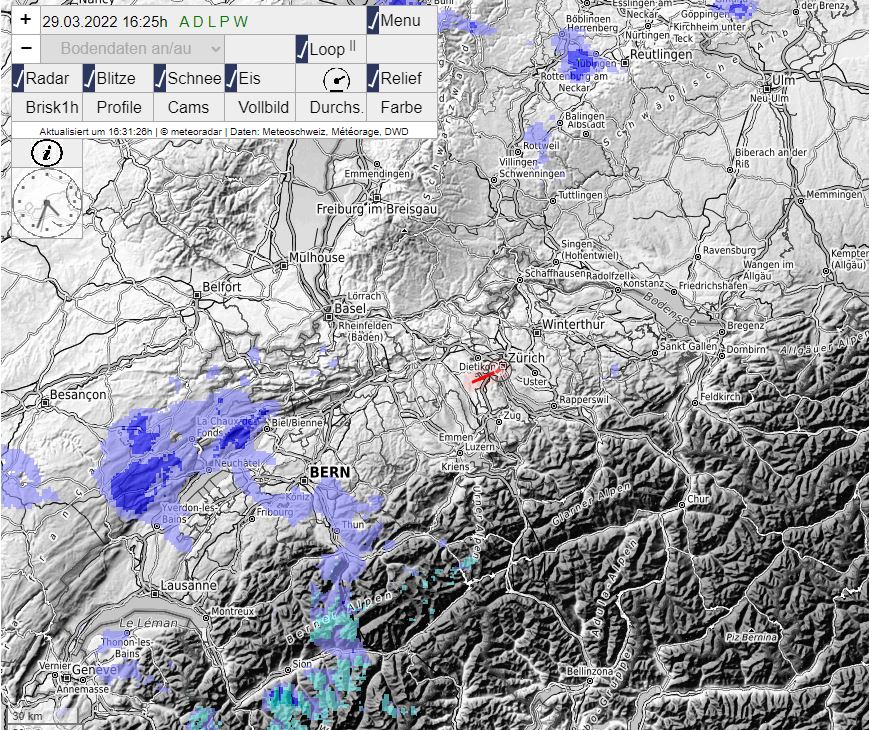
Task: Click the Schaffhausen label
Action: click(x=555, y=274)
